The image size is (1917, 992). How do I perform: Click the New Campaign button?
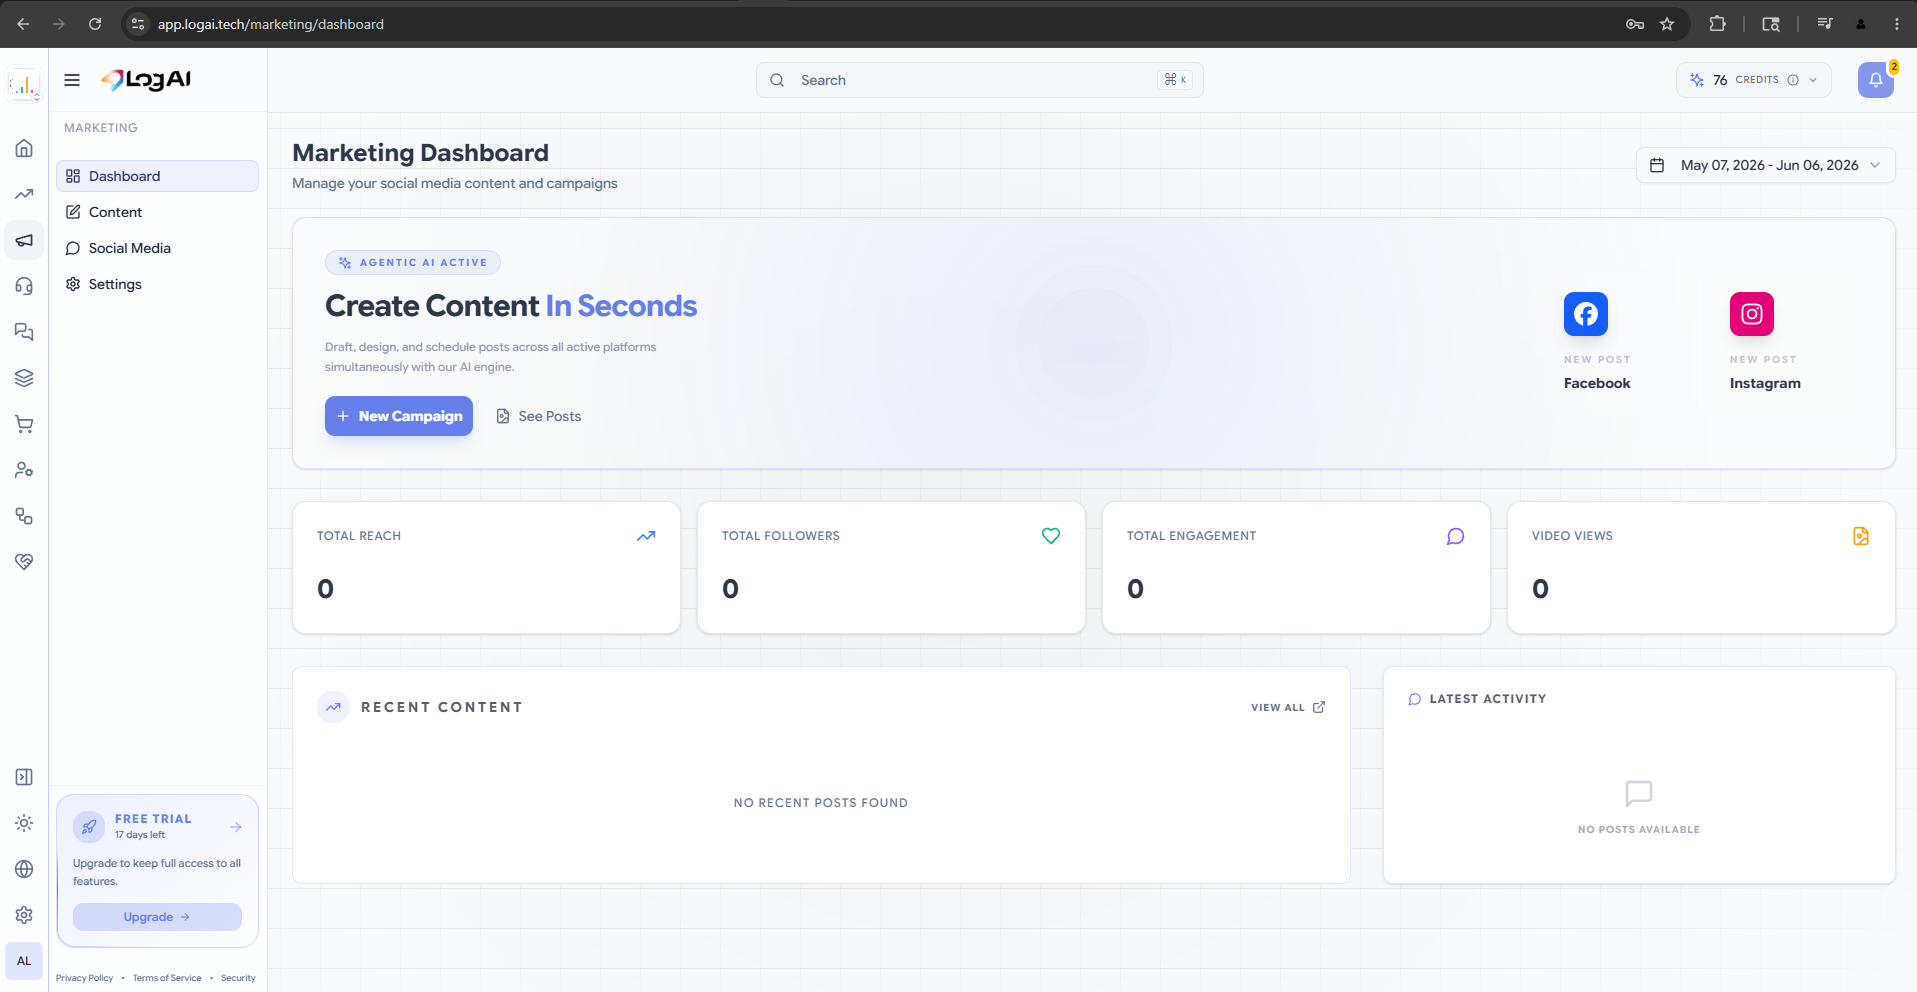tap(399, 416)
